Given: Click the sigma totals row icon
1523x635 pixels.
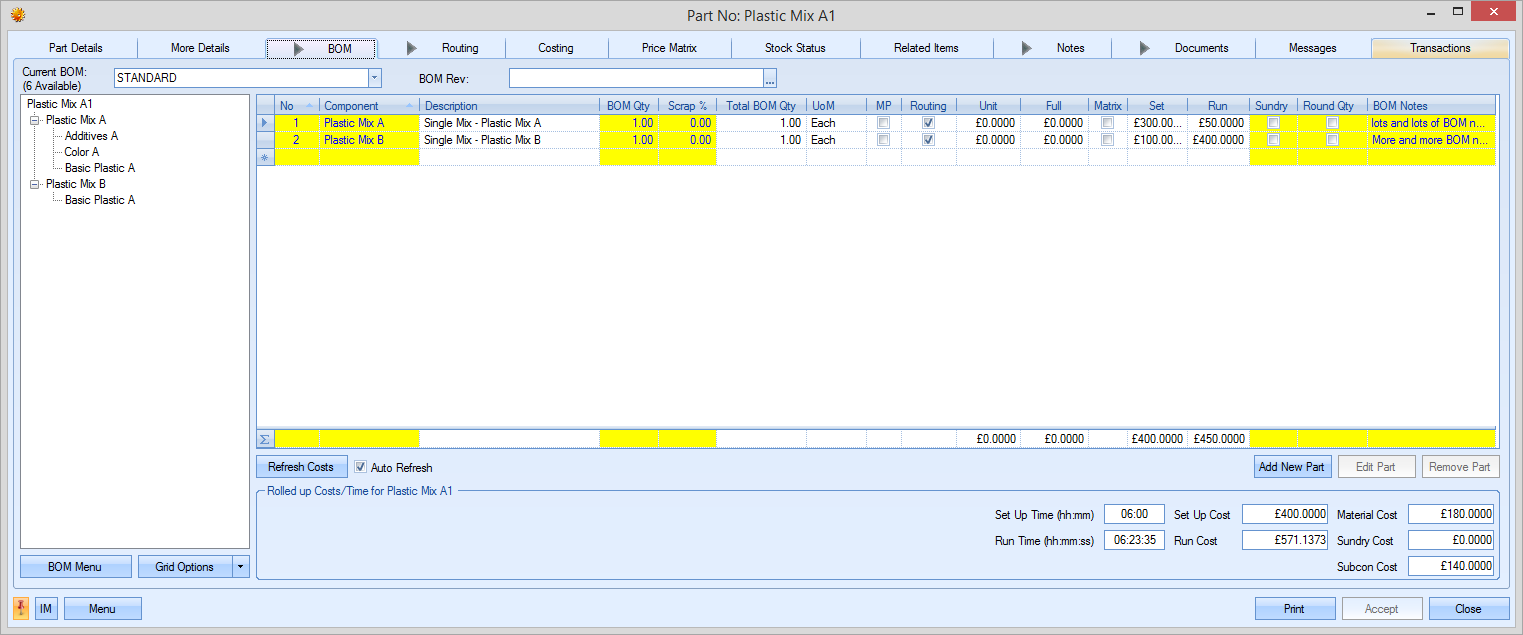Looking at the screenshot, I should (265, 439).
